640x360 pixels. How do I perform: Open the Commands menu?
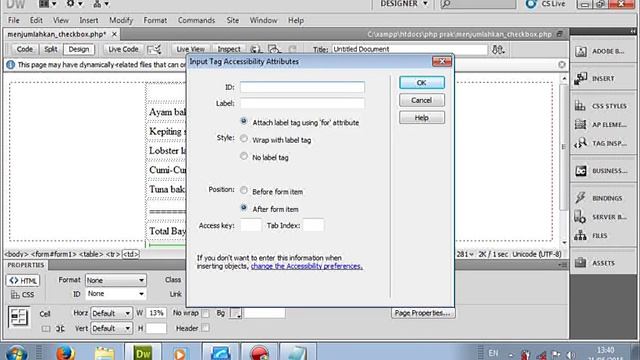196,20
